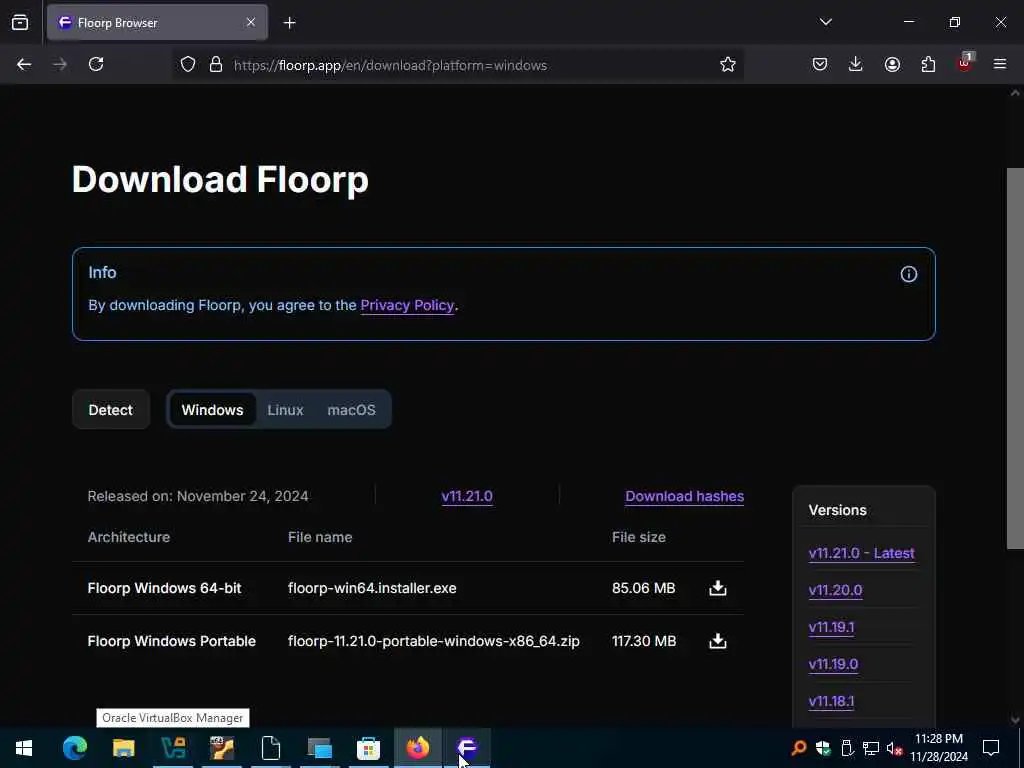Click the URL address bar

pos(457,65)
